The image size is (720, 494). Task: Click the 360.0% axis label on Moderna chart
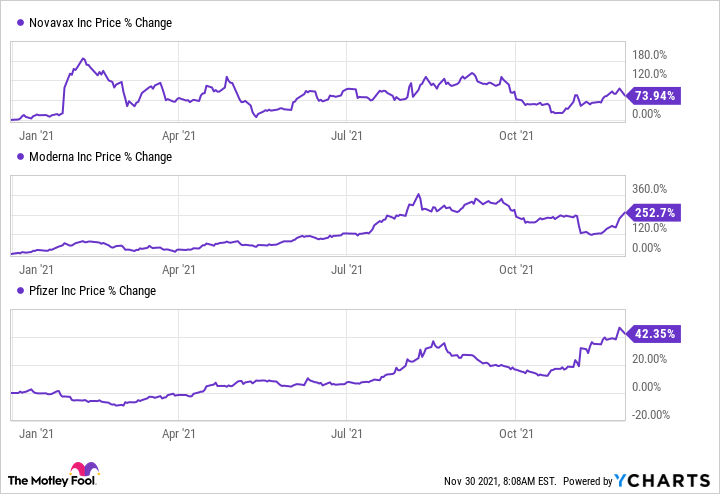tap(645, 189)
